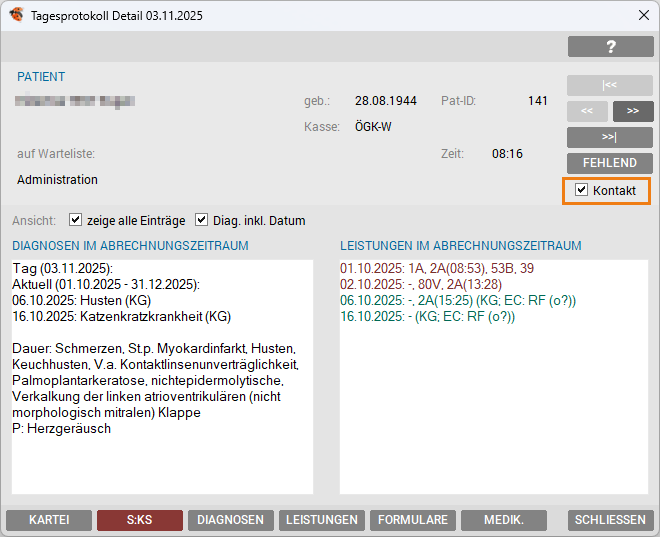Click the question mark help button
The image size is (660, 537).
[610, 47]
